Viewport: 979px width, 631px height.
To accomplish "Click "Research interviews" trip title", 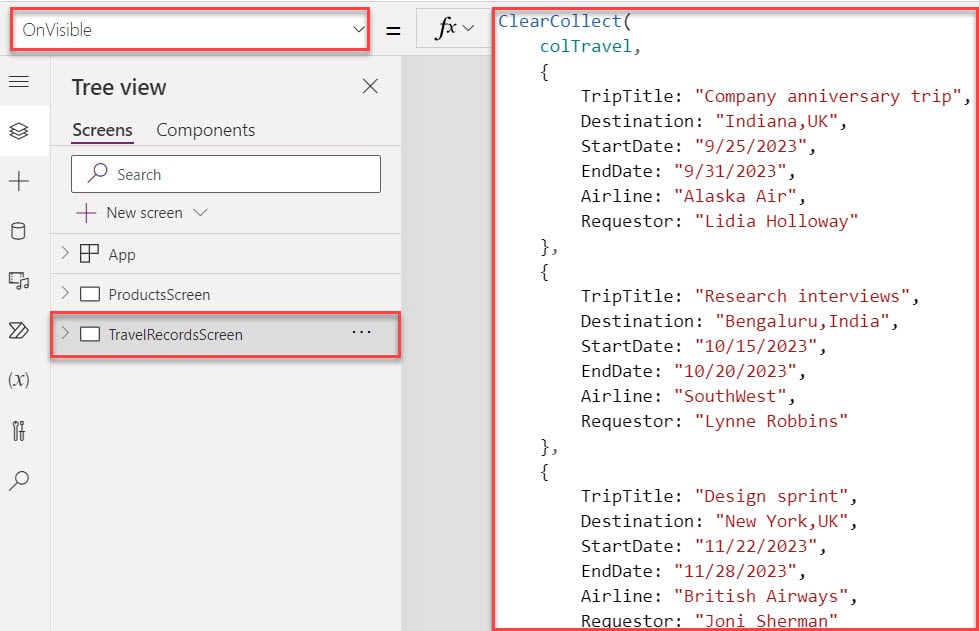I will (x=802, y=296).
